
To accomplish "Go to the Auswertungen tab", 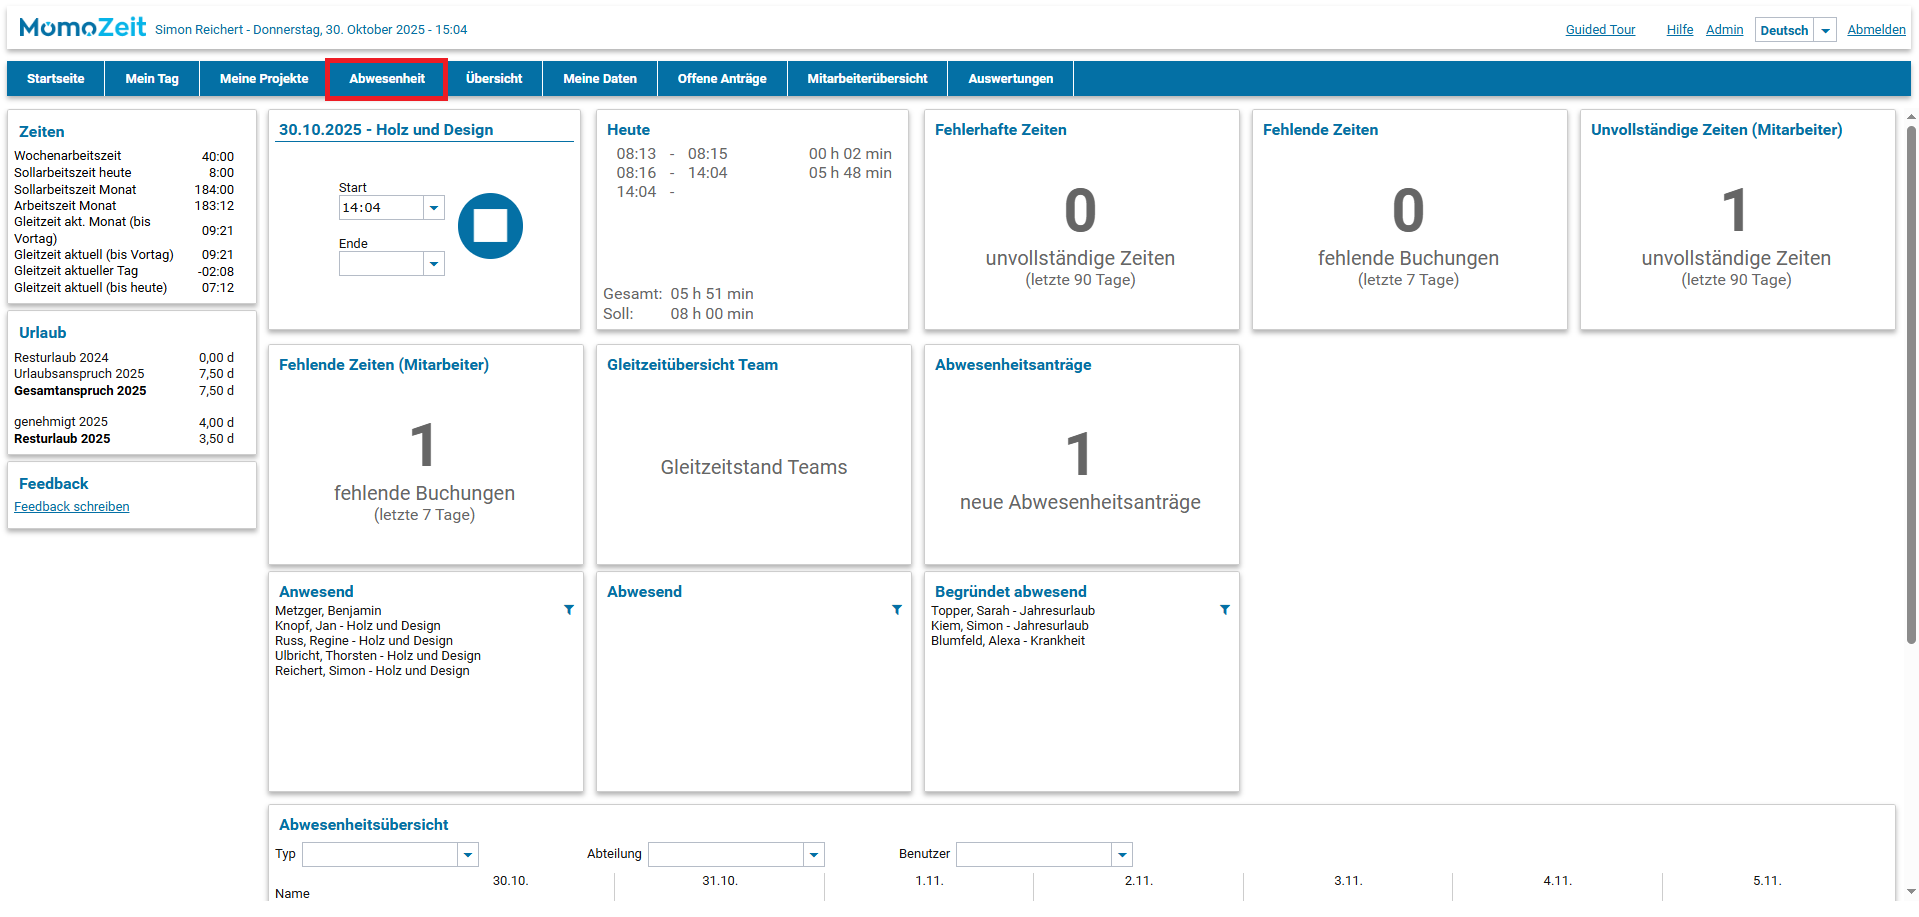I will pyautogui.click(x=1010, y=79).
